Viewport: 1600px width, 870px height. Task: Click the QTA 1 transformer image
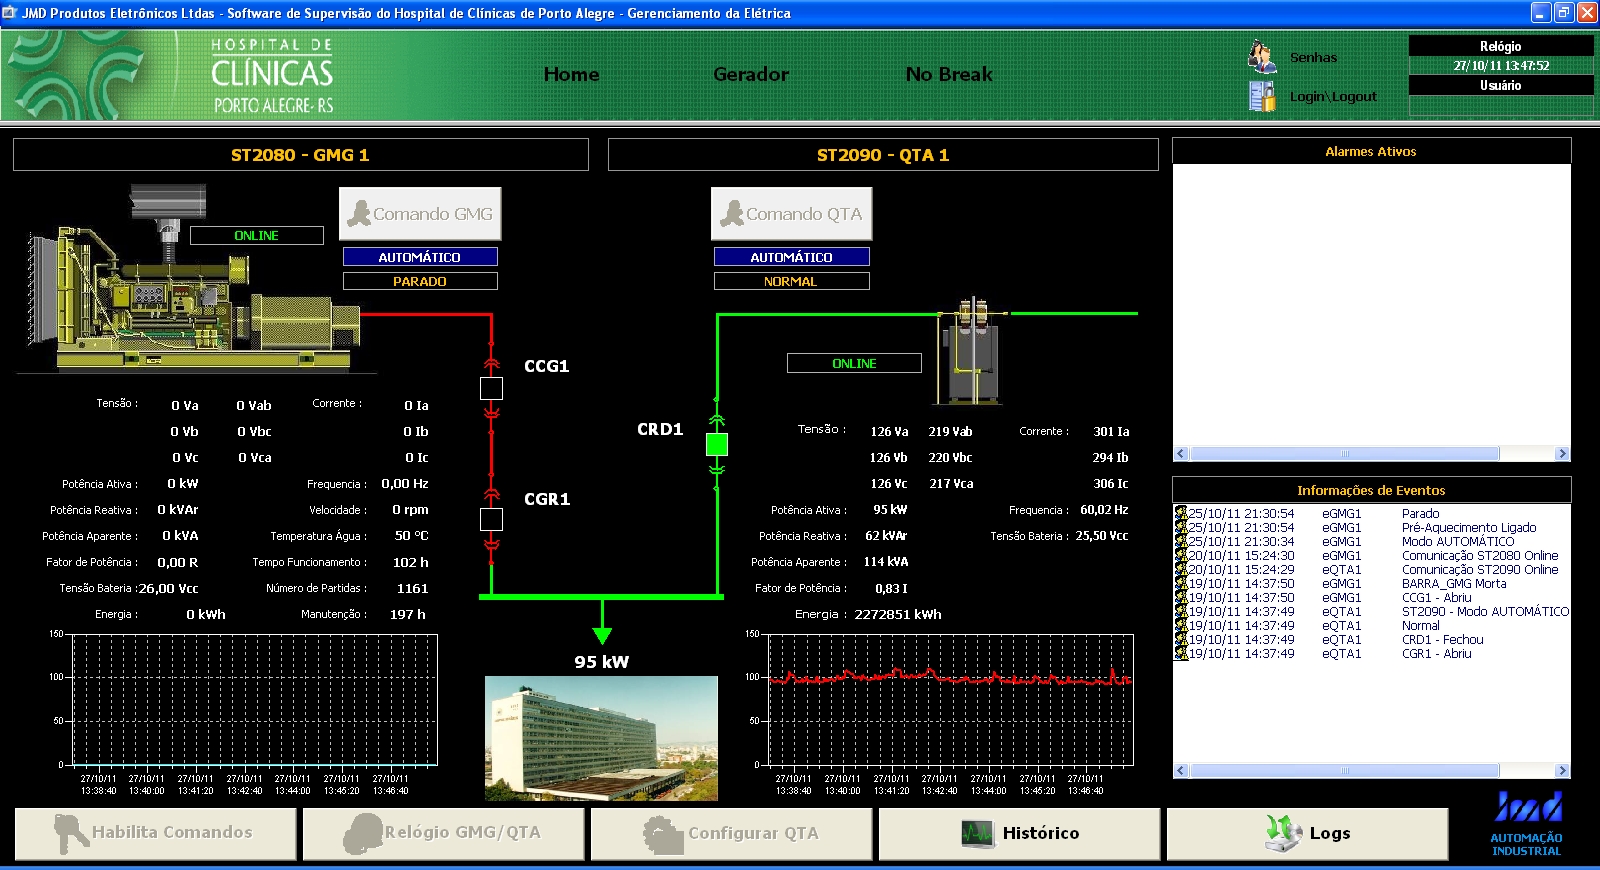pyautogui.click(x=971, y=350)
